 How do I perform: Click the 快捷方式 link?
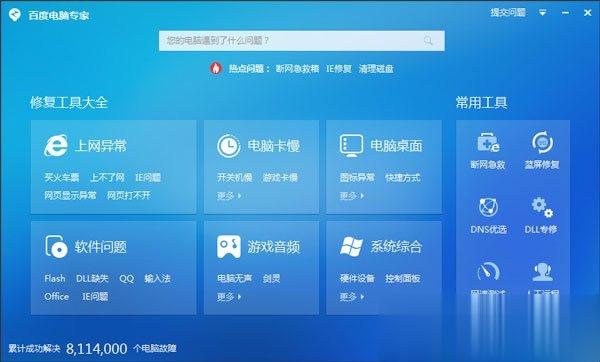point(403,177)
